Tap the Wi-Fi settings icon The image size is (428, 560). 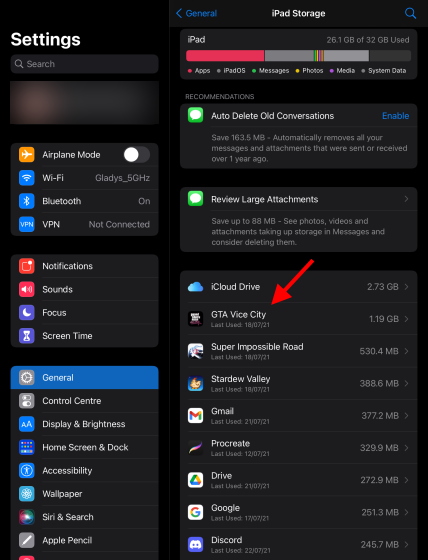(x=26, y=178)
